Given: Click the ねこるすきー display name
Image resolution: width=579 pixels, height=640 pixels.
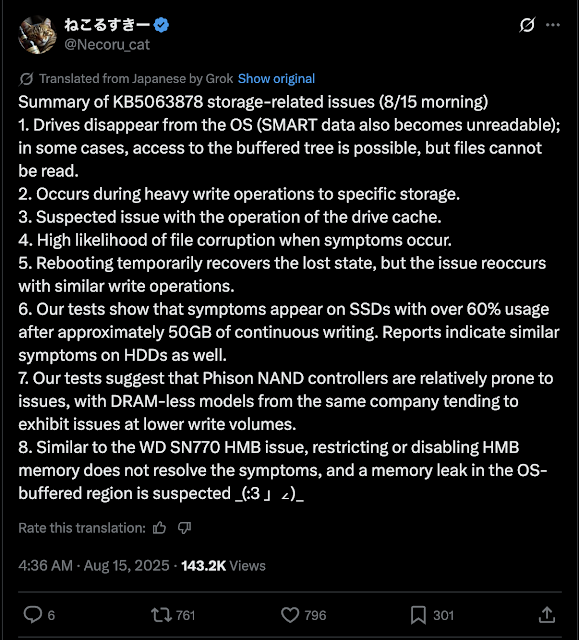Looking at the screenshot, I should pos(107,24).
